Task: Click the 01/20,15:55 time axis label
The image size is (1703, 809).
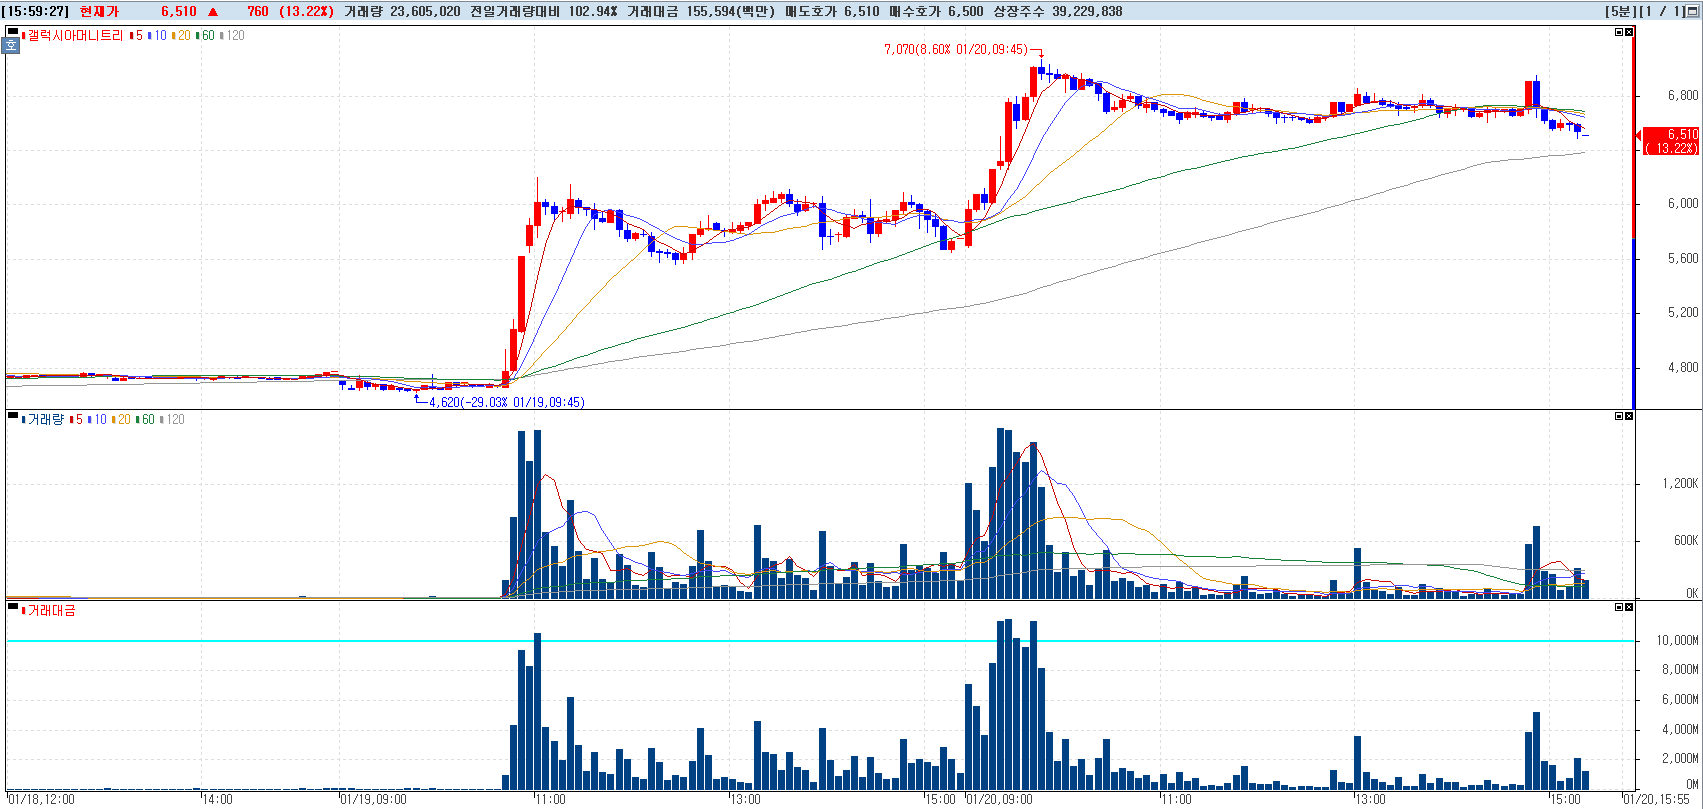Action: 1655,799
